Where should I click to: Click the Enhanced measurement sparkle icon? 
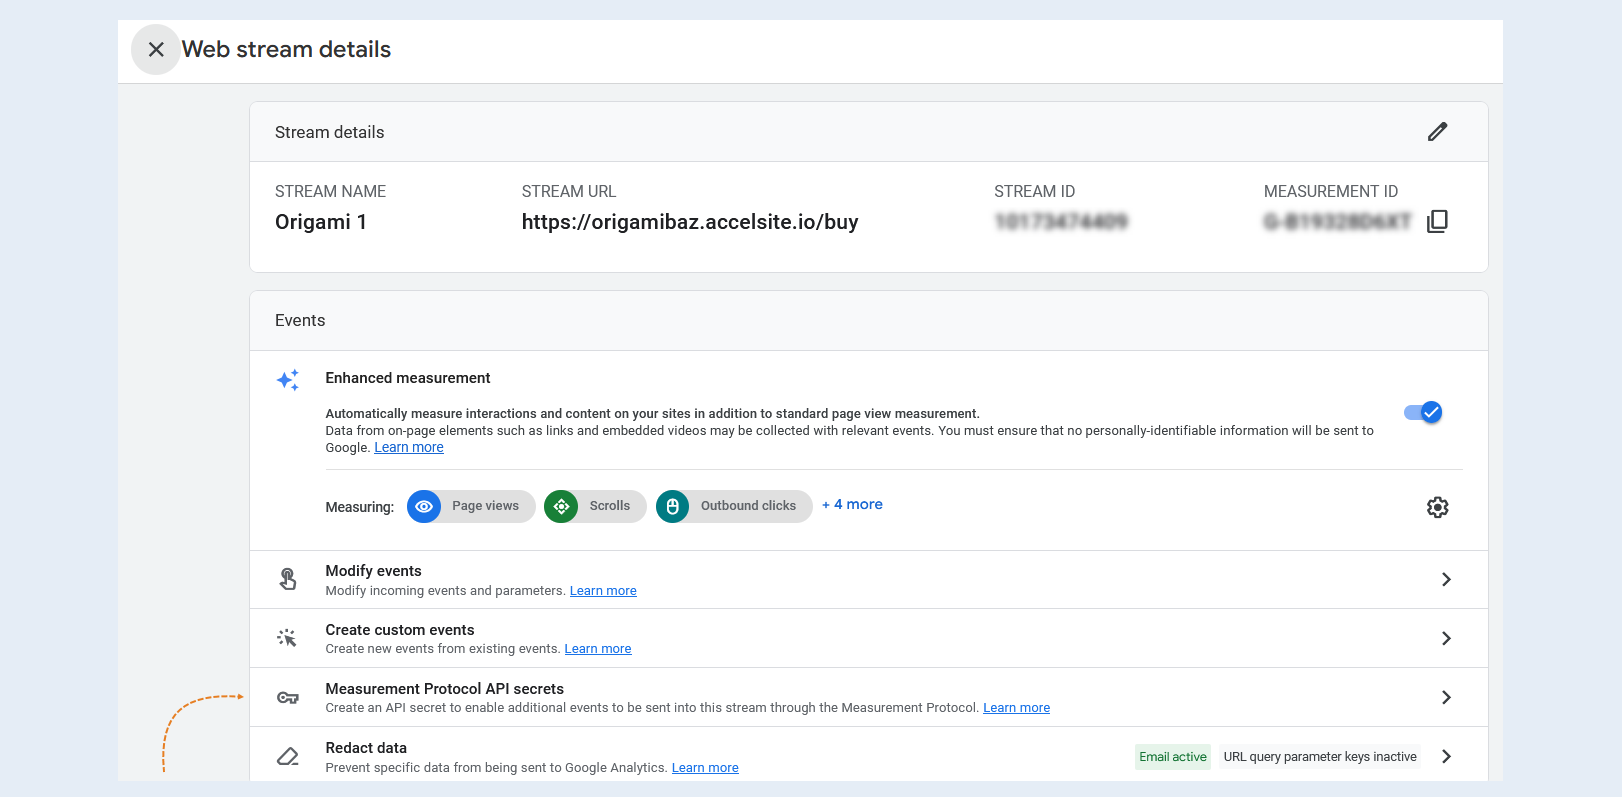click(288, 380)
